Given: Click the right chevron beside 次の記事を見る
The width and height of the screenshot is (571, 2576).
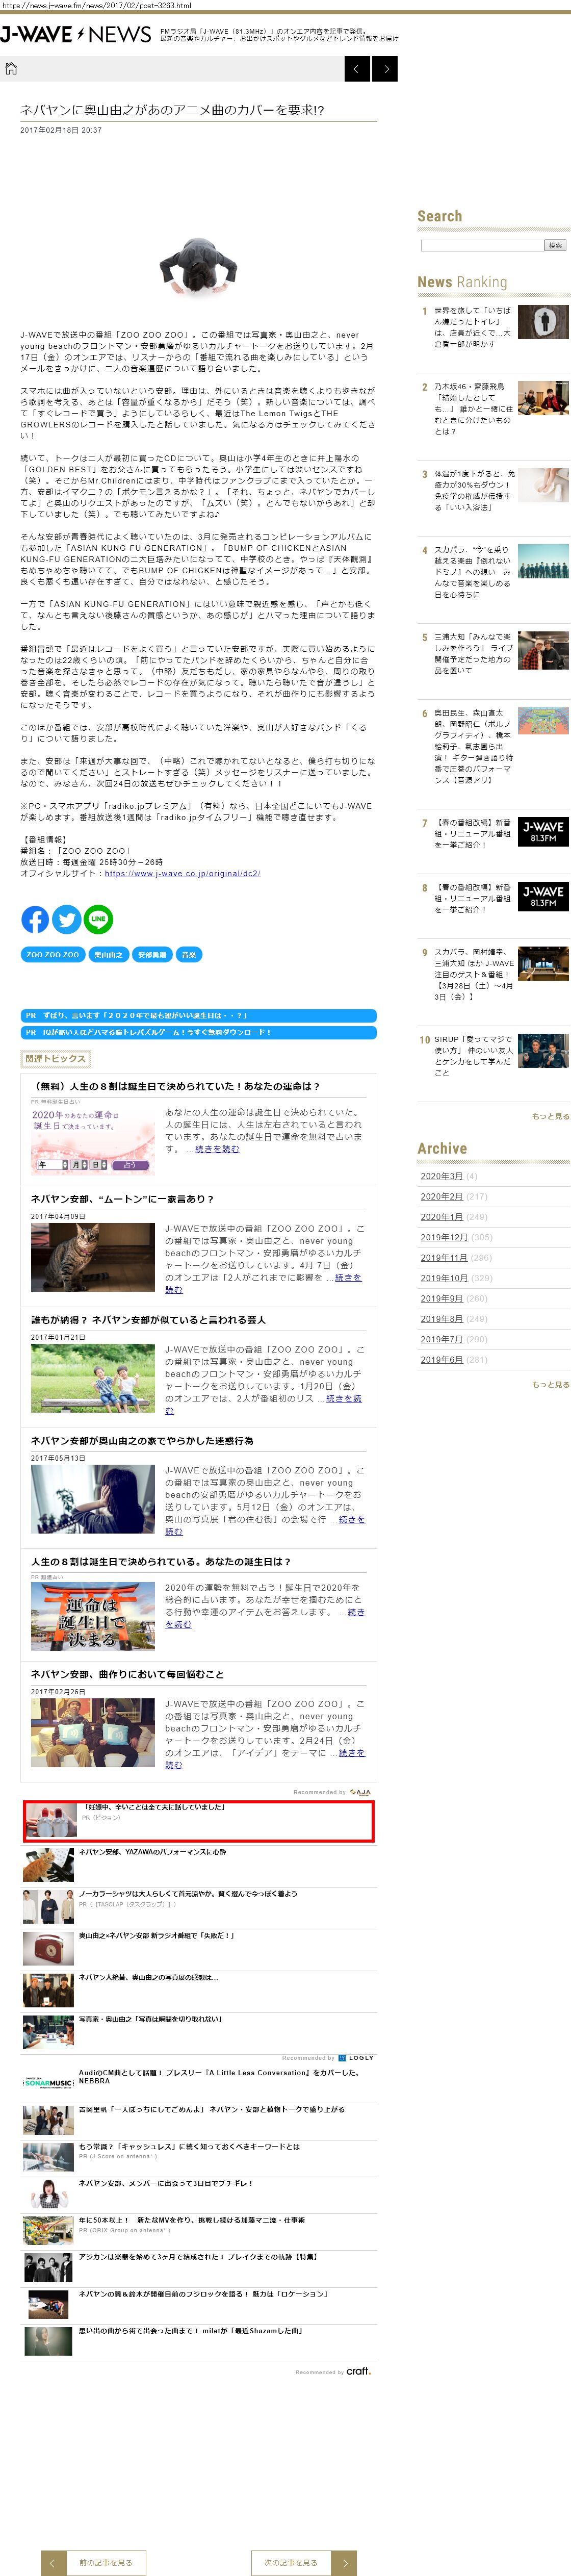Looking at the screenshot, I should coord(344,2562).
